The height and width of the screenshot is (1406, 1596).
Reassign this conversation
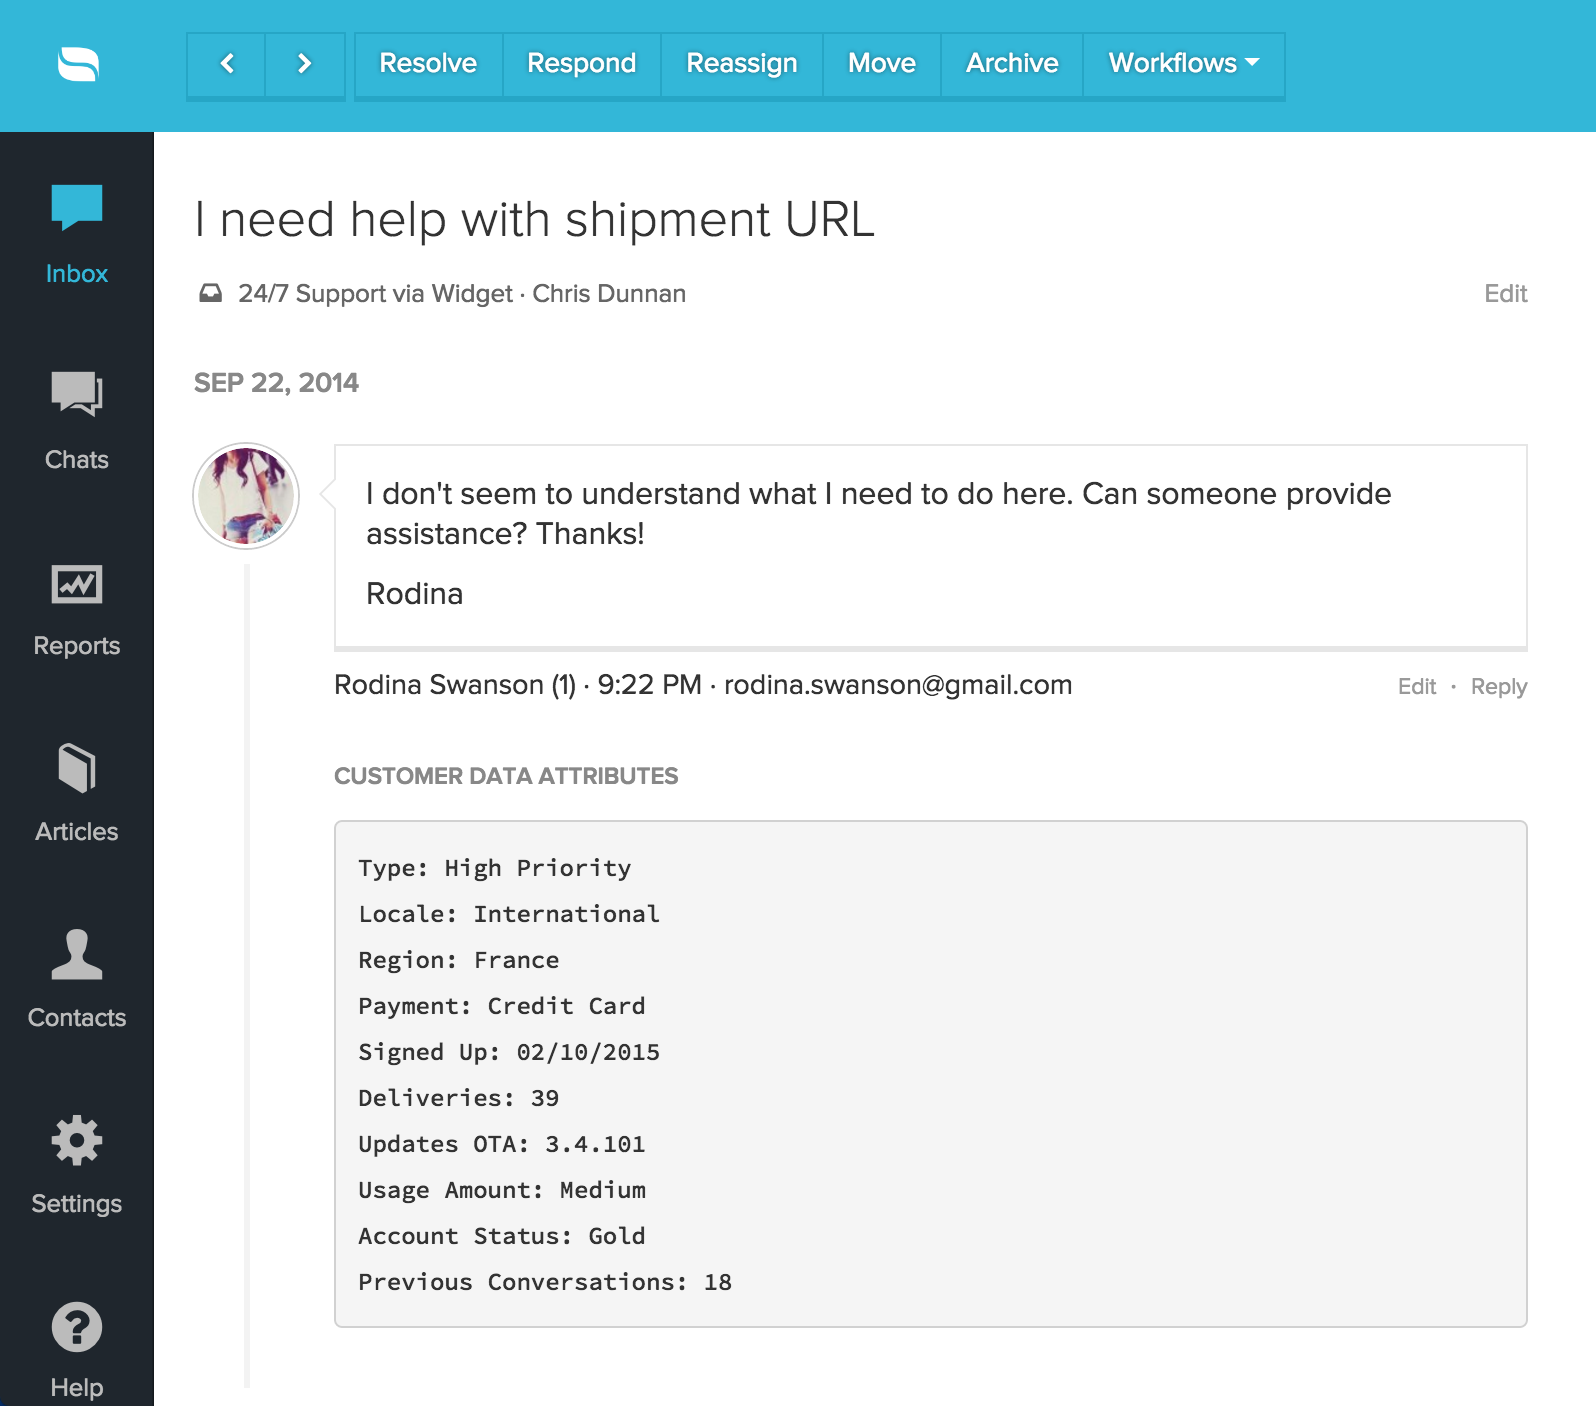tap(741, 64)
